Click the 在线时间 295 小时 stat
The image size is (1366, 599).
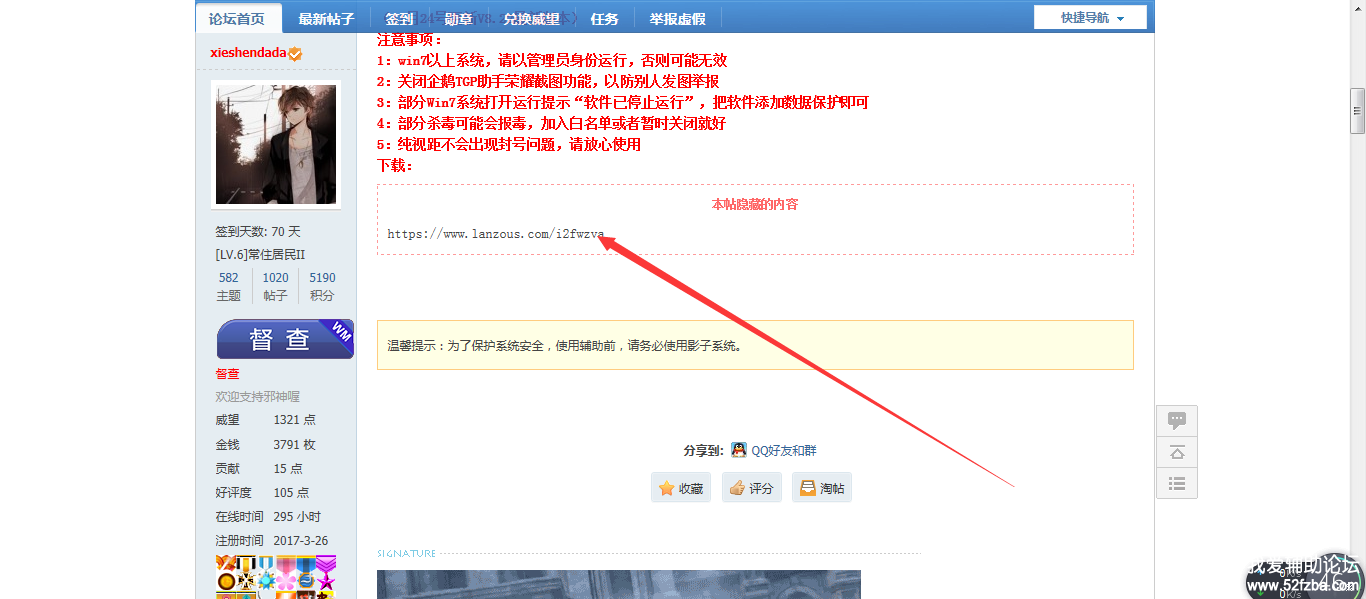[x=268, y=516]
